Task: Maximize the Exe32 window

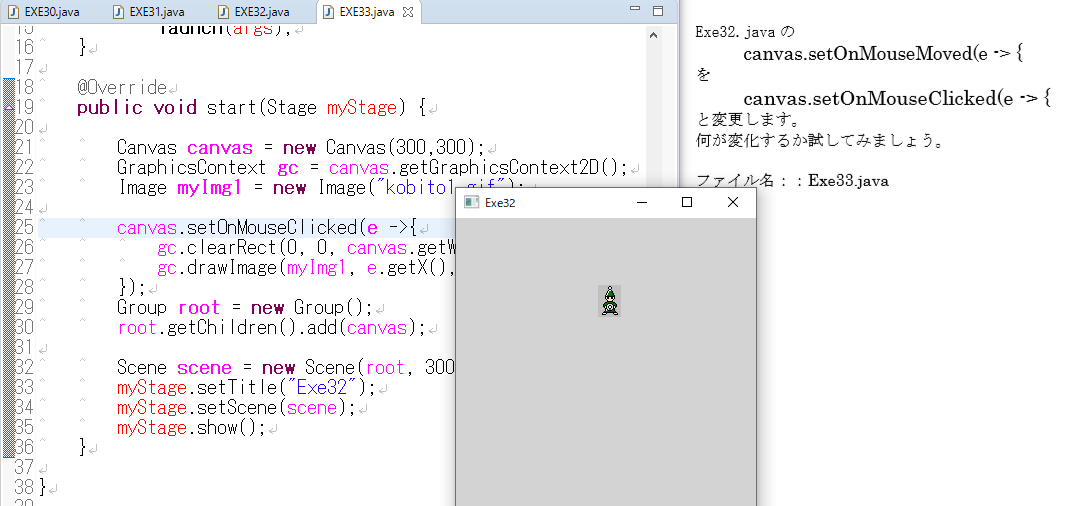Action: pos(686,203)
